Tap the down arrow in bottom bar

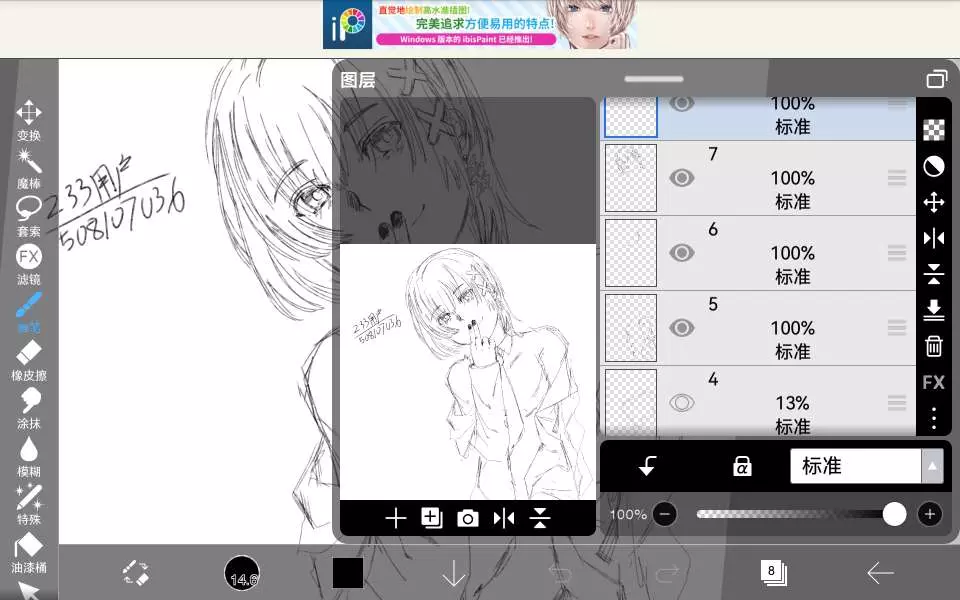[x=454, y=573]
